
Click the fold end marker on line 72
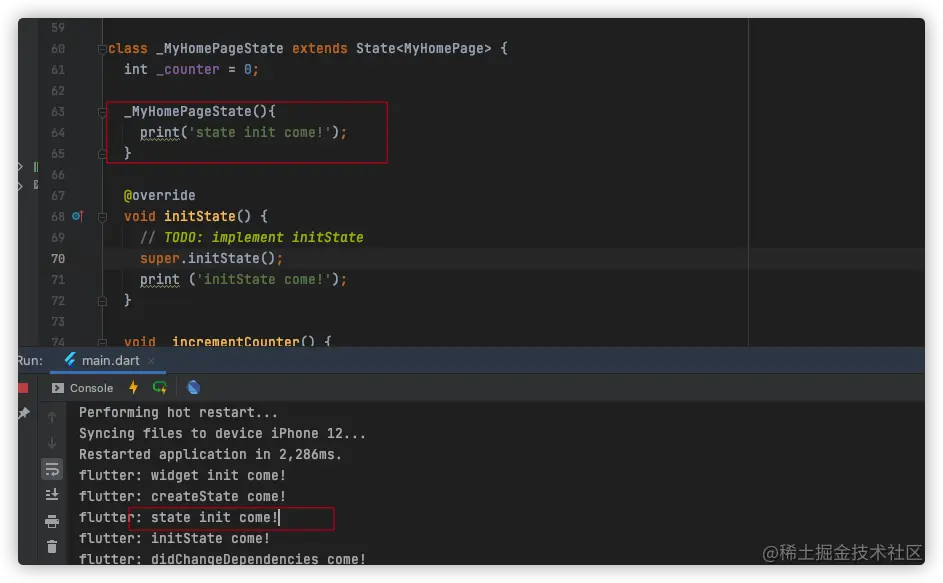(x=102, y=301)
